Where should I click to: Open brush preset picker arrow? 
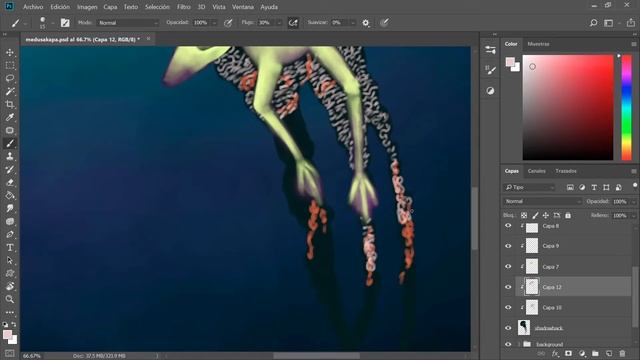coord(53,23)
